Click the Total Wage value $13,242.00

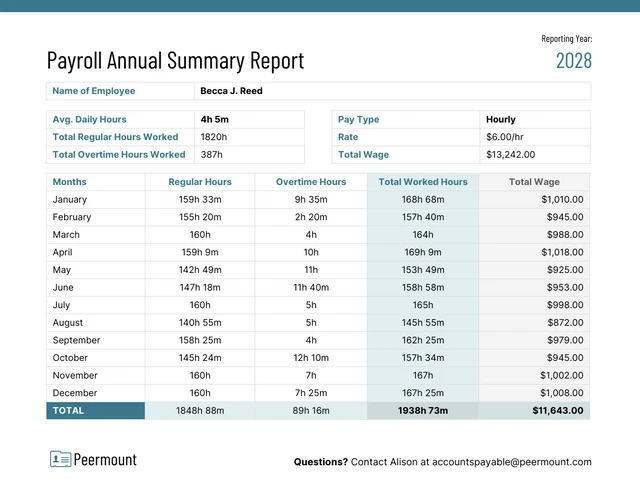click(511, 155)
